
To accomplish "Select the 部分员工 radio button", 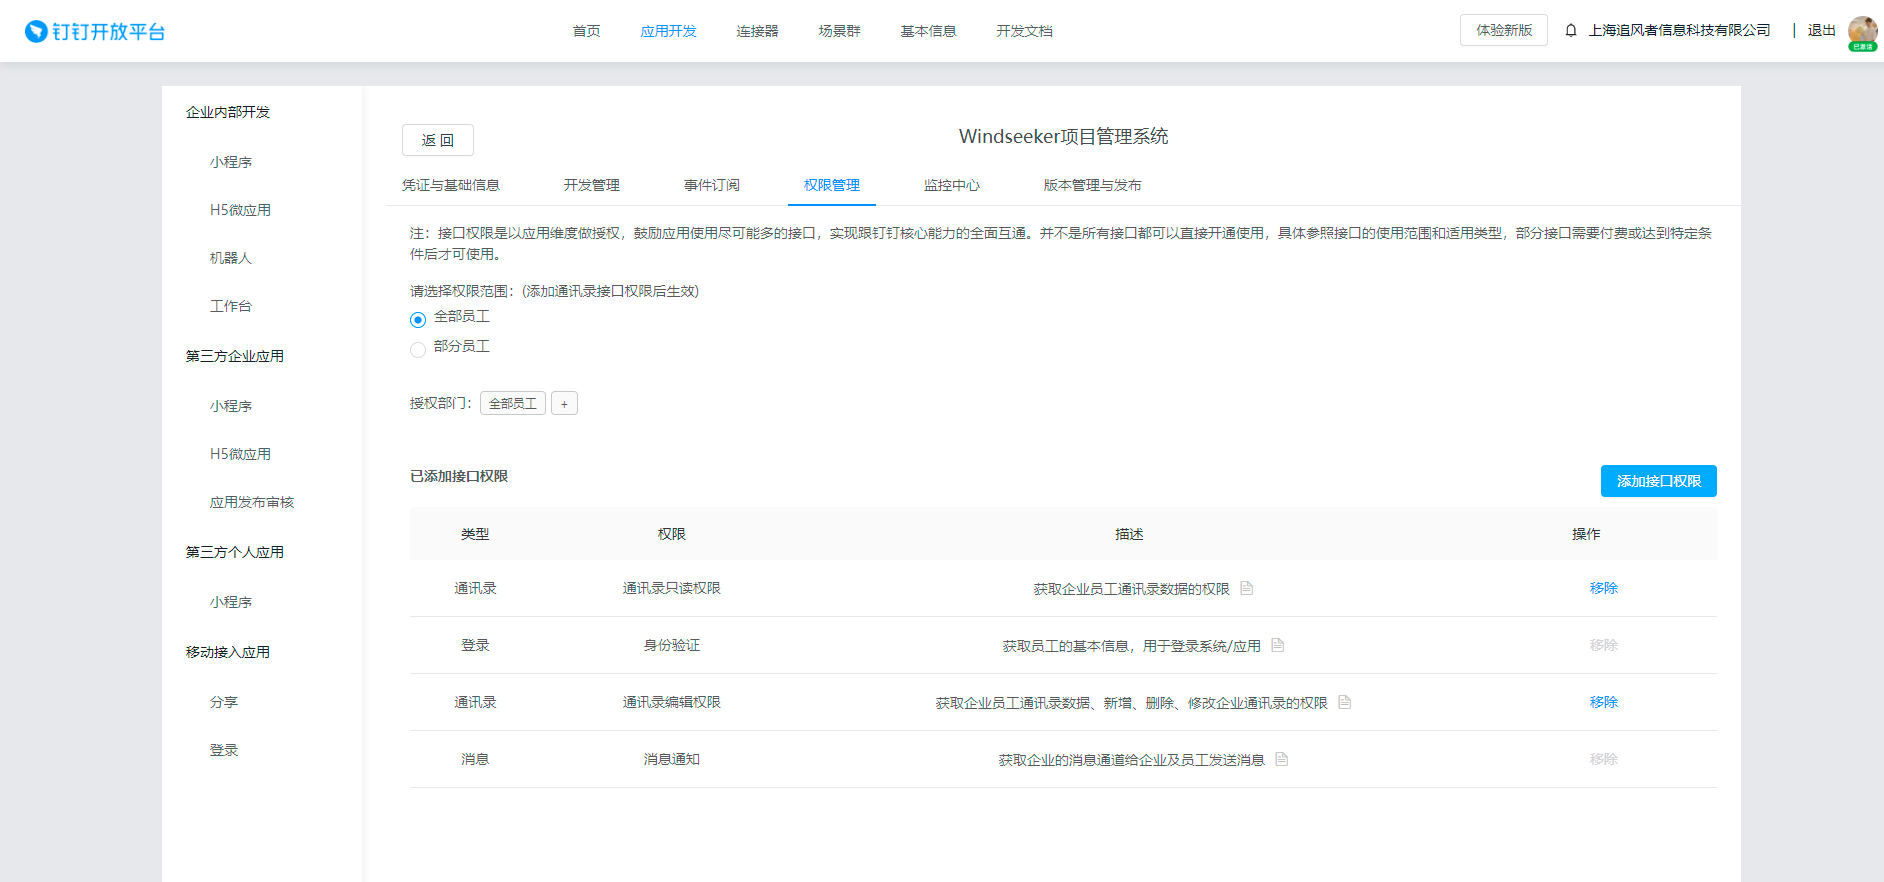I will [418, 349].
